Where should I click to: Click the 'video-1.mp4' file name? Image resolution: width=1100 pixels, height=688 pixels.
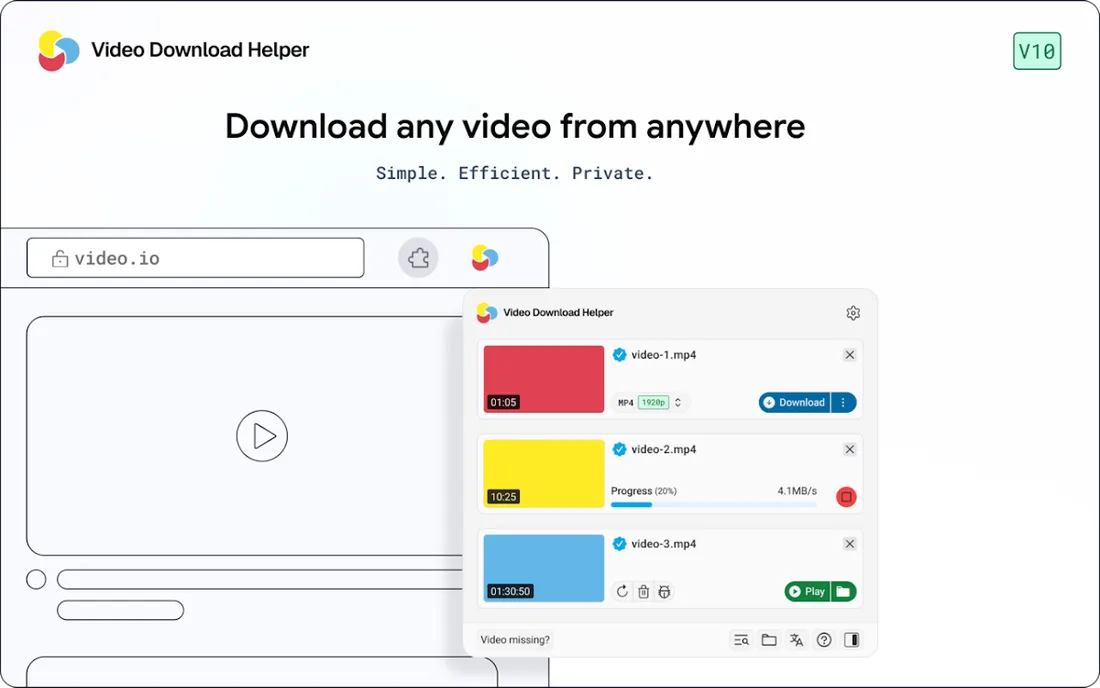point(664,355)
